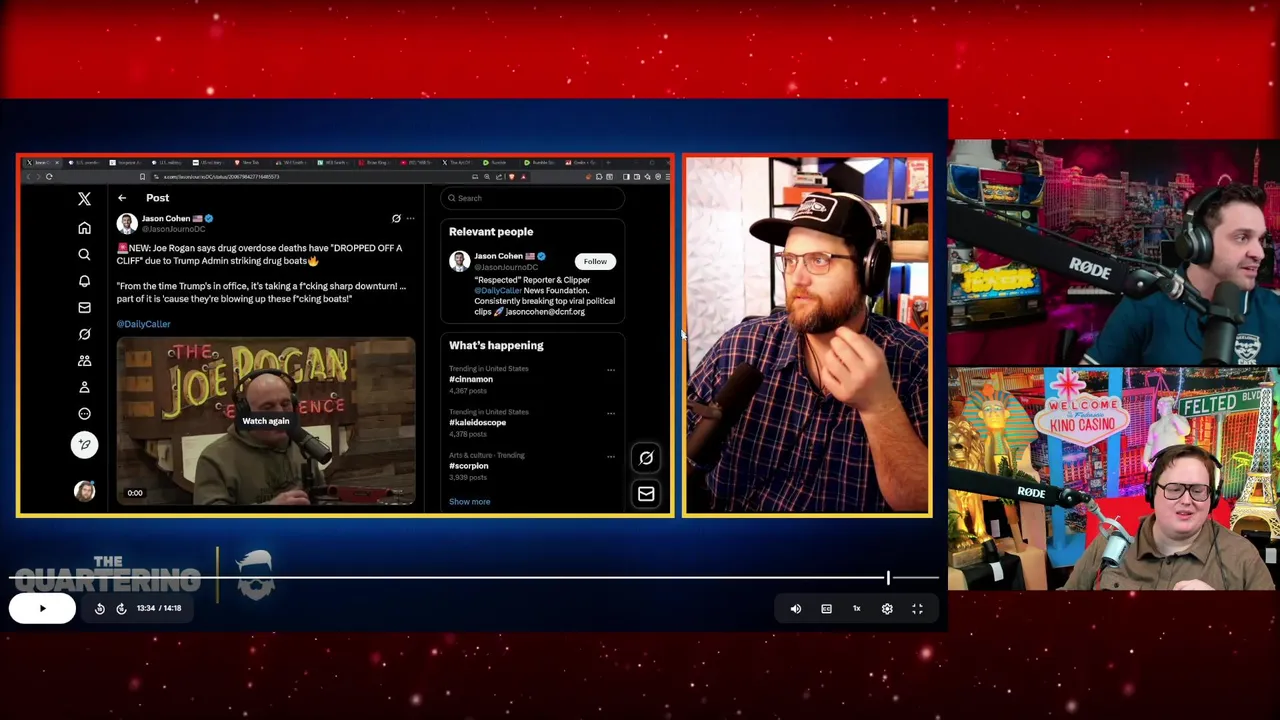Switch to the first Rumble browser tab
This screenshot has width=1280, height=720.
point(495,163)
